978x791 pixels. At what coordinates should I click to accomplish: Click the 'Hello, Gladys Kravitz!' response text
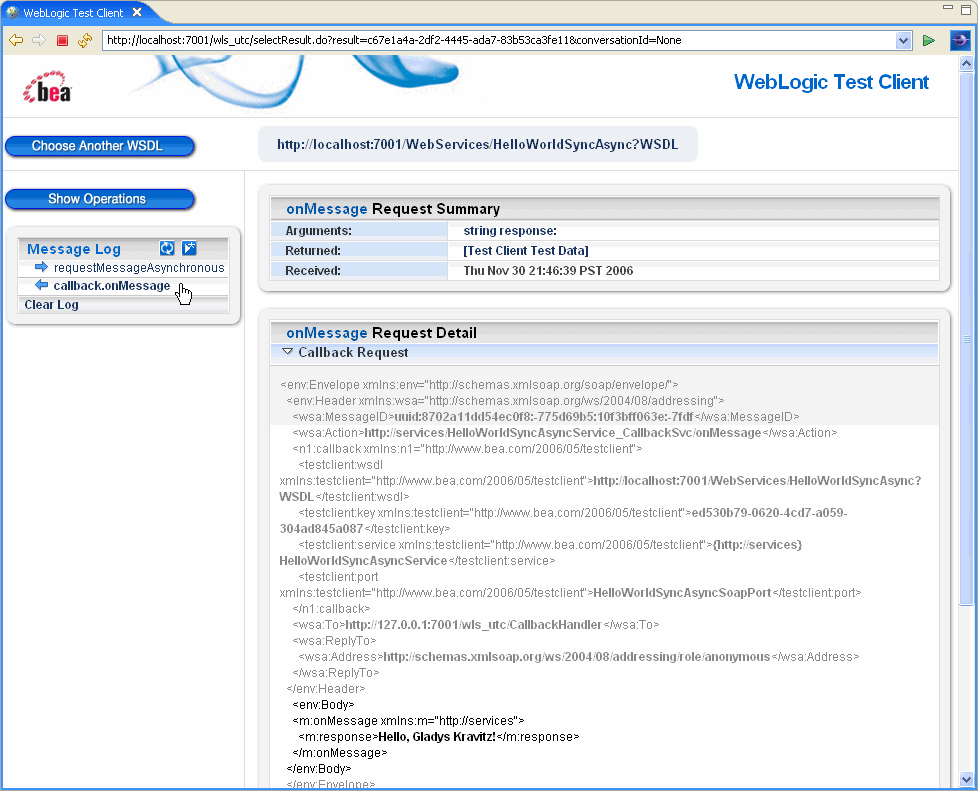437,737
